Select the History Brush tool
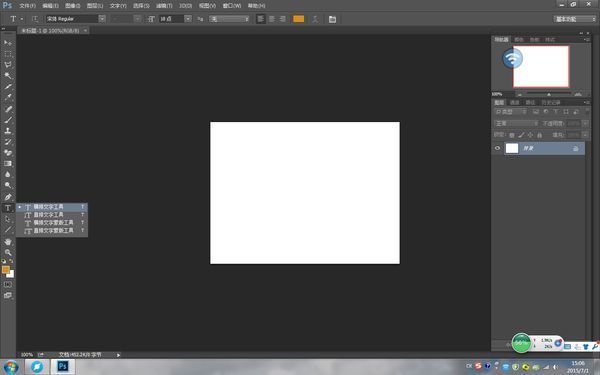This screenshot has height=375, width=600. point(8,142)
